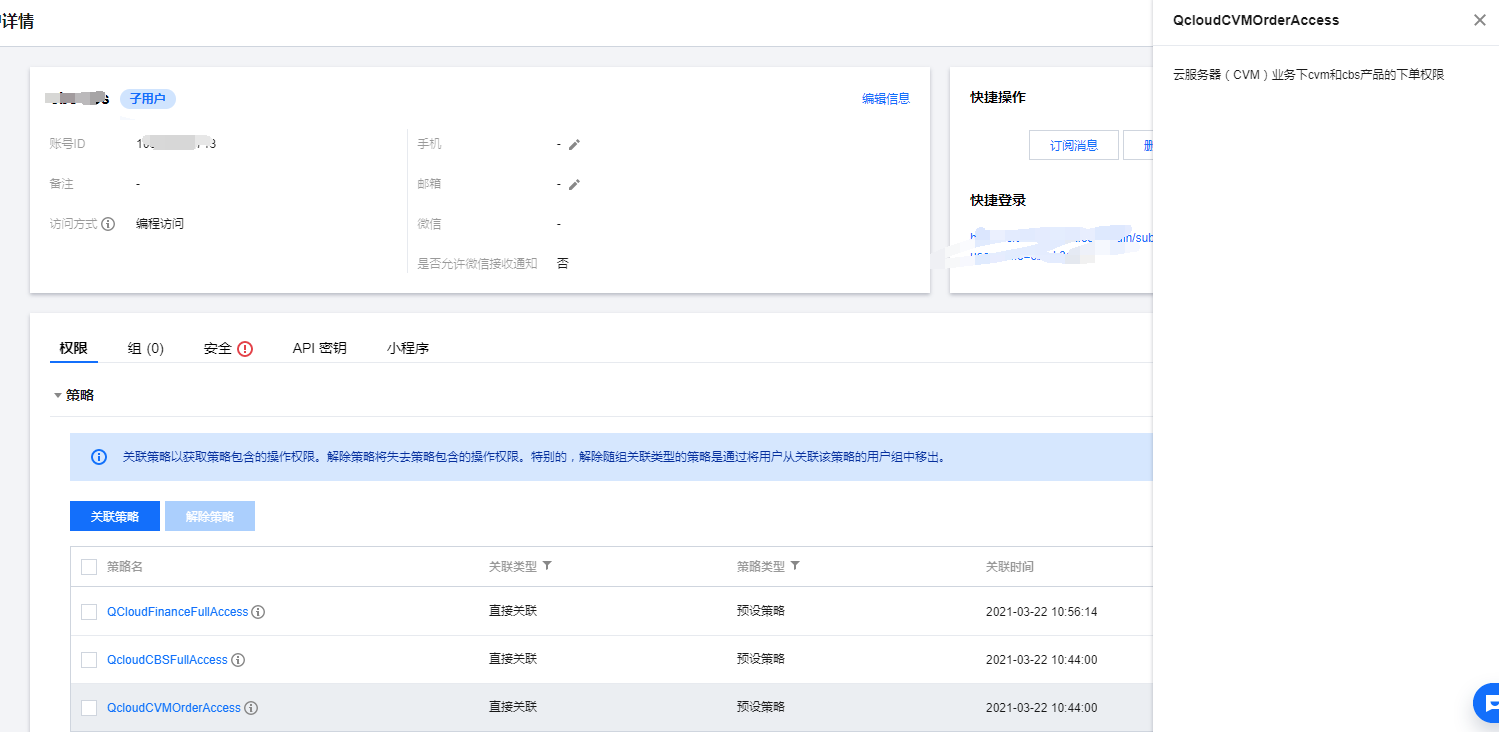The height and width of the screenshot is (732, 1499).
Task: Click the red warning icon on 安全 tab
Action: (x=245, y=349)
